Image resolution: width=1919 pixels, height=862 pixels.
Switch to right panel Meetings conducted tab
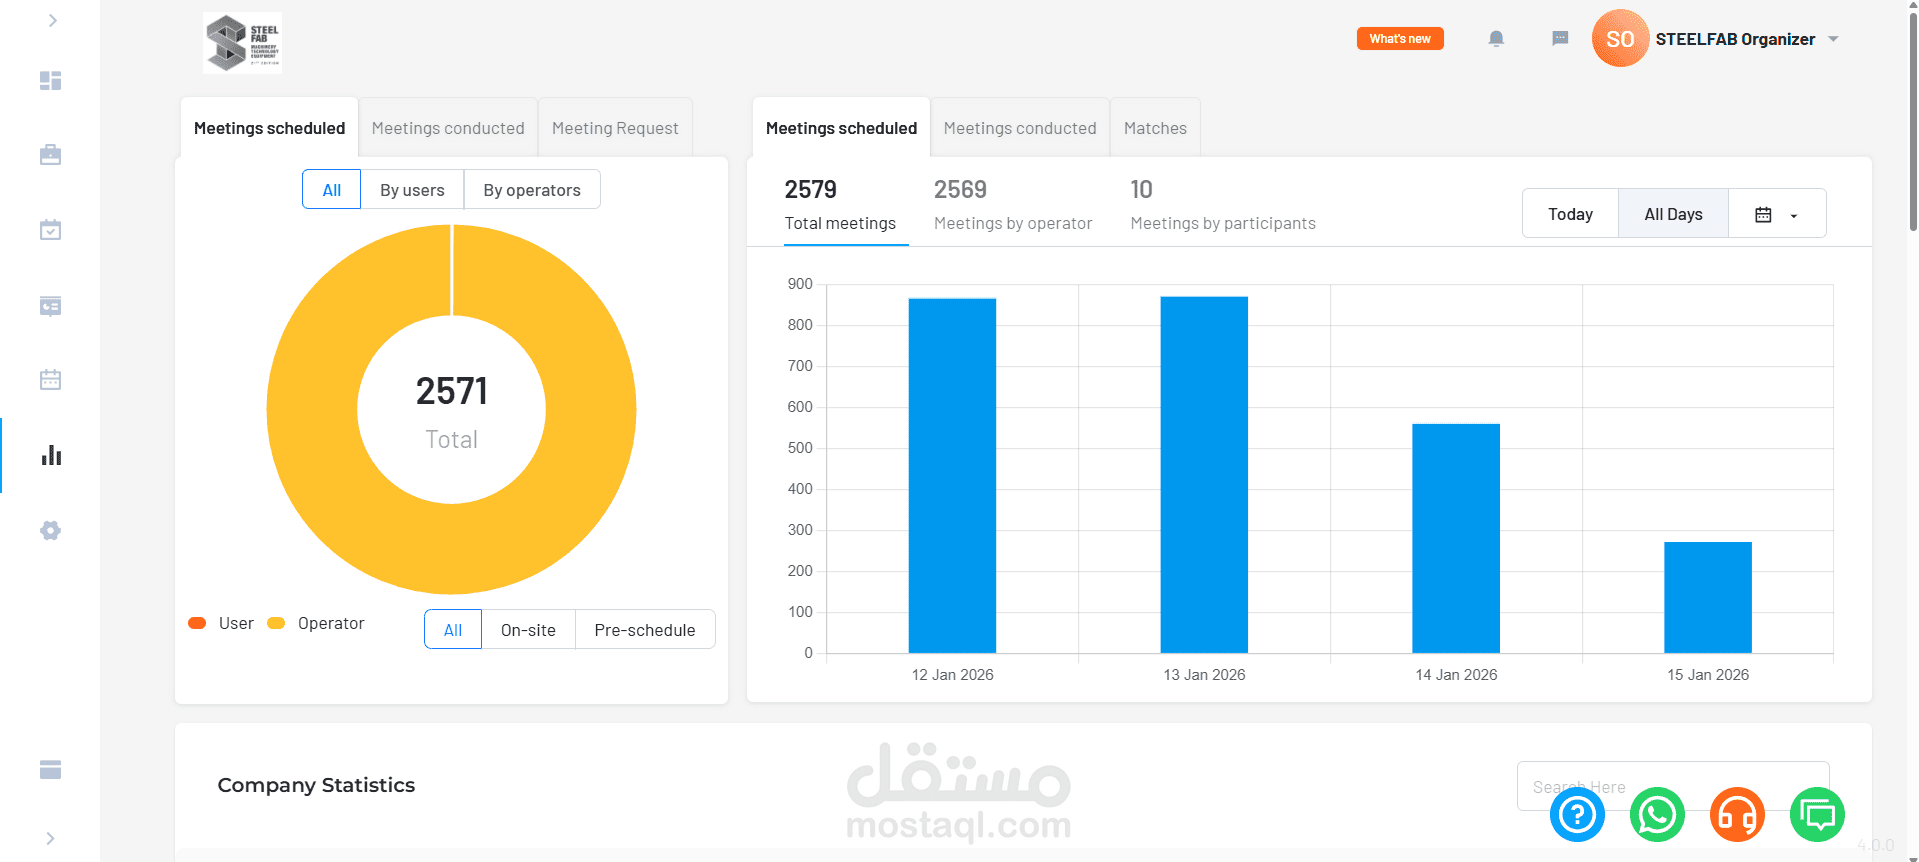coord(1020,128)
